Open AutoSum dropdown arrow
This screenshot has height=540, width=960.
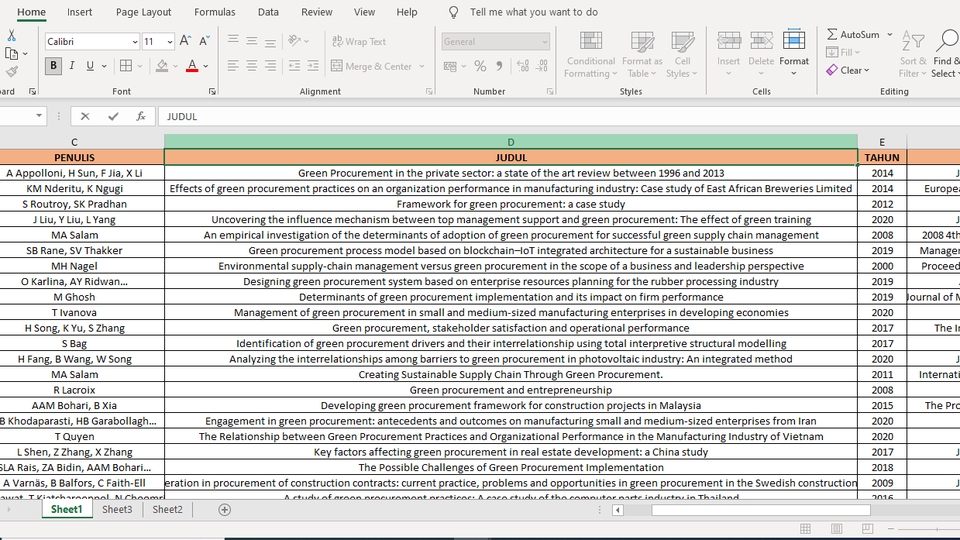[x=890, y=34]
